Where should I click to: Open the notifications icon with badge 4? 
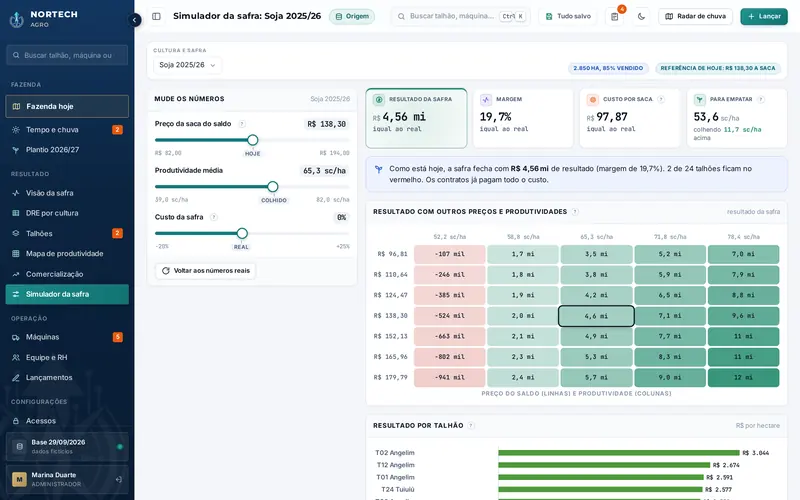(615, 16)
